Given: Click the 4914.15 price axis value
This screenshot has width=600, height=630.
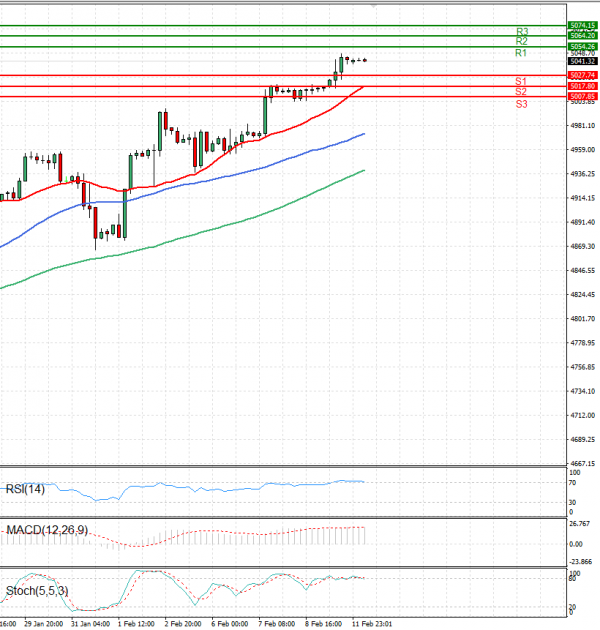Looking at the screenshot, I should 583,198.
